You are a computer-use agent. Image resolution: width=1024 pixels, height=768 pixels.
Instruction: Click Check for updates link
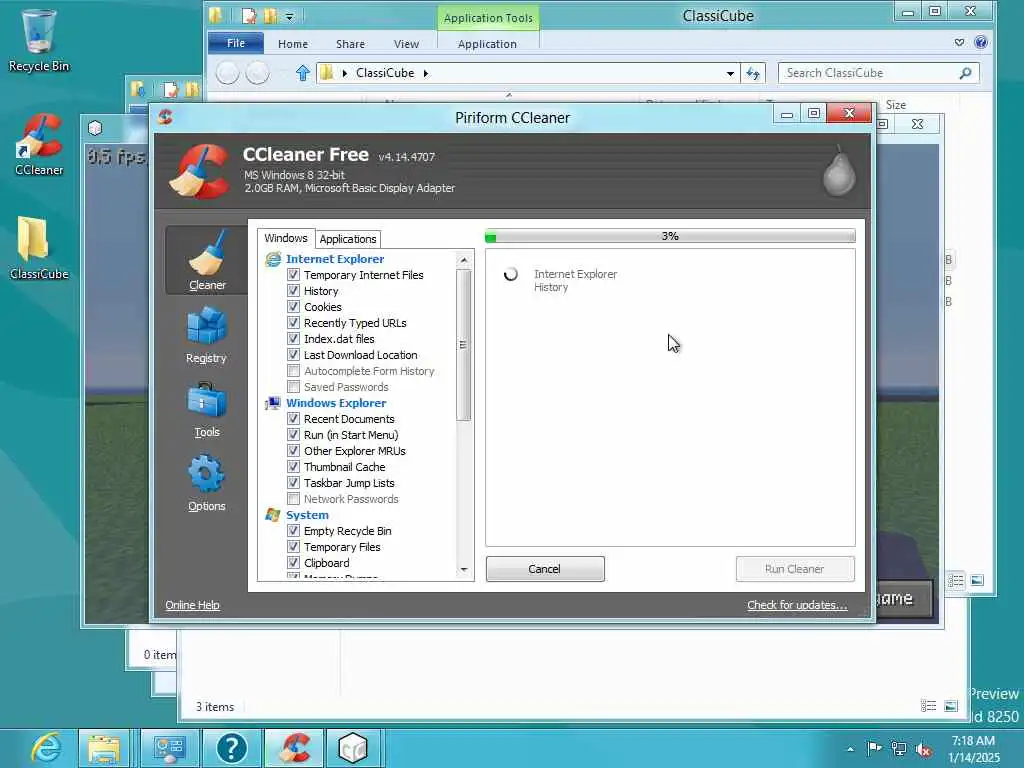pyautogui.click(x=797, y=605)
